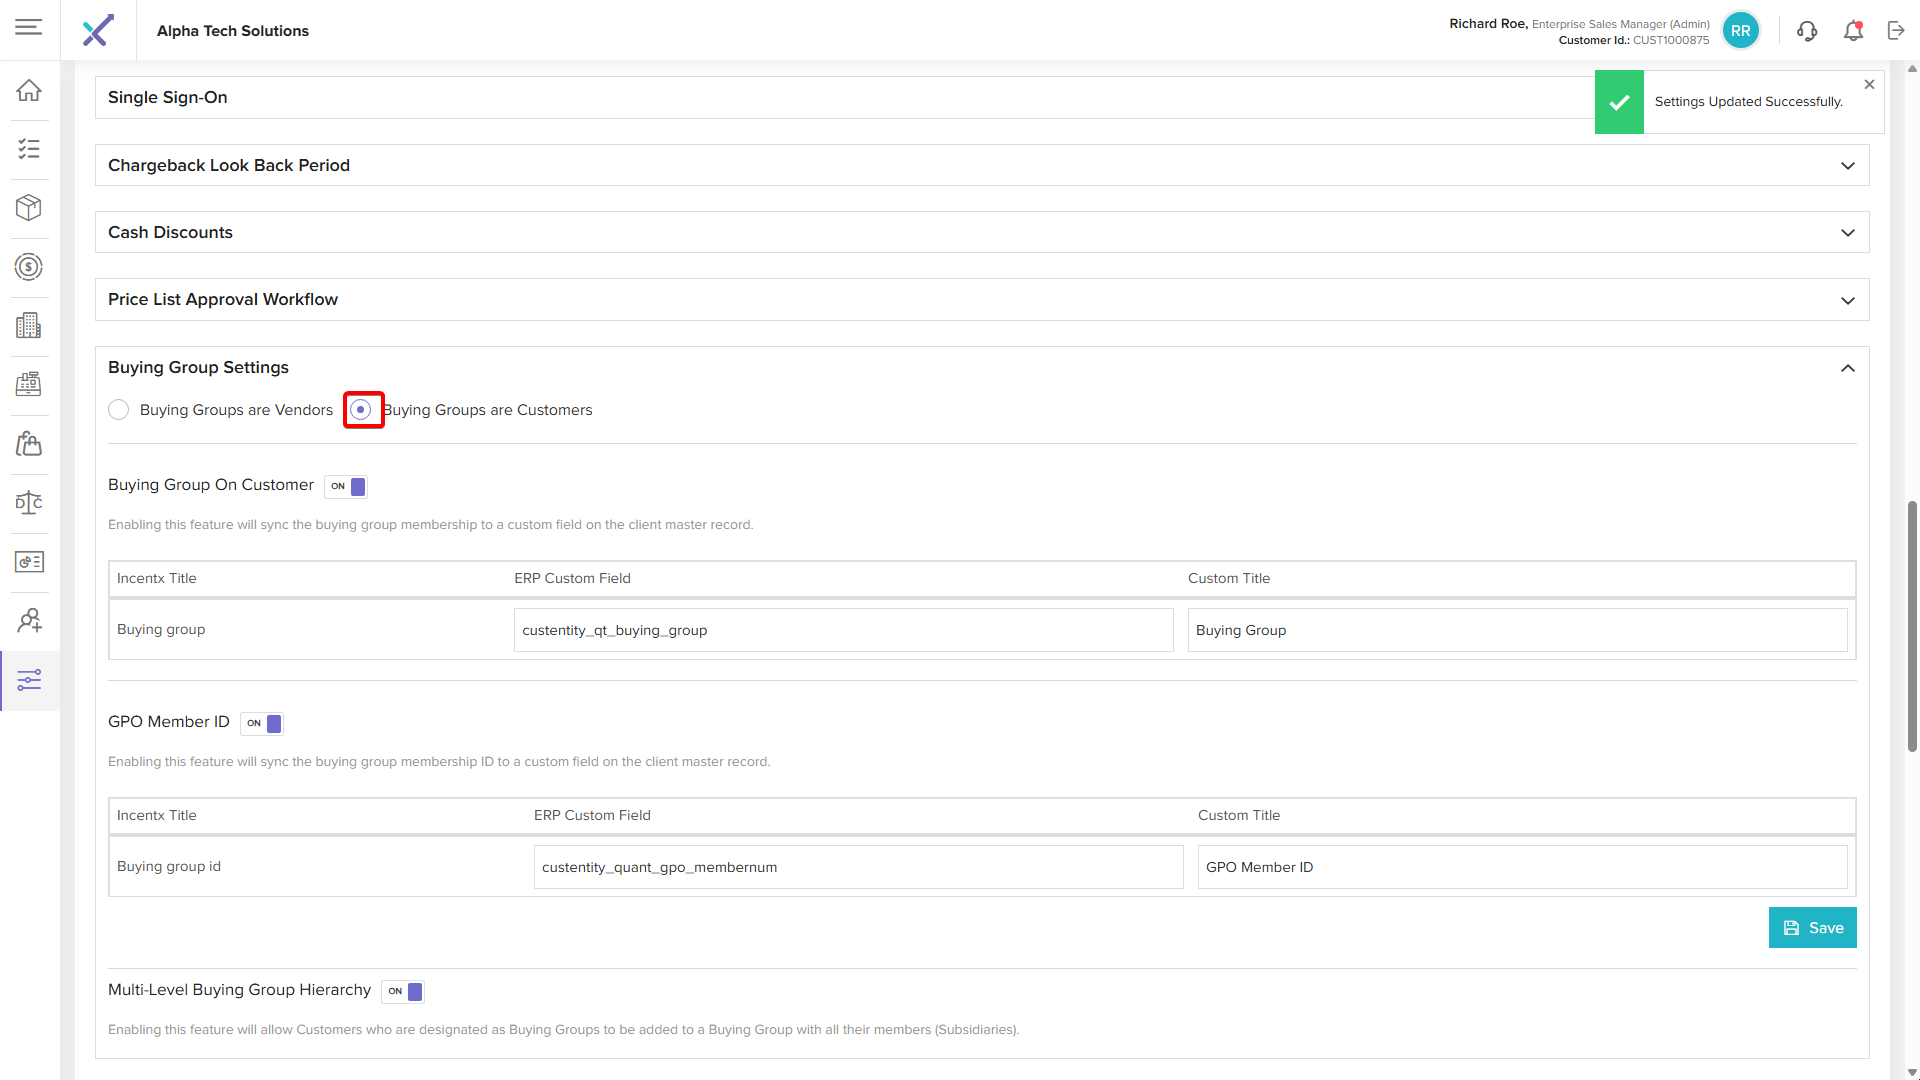
Task: Click the logout icon in header
Action: [x=1896, y=31]
